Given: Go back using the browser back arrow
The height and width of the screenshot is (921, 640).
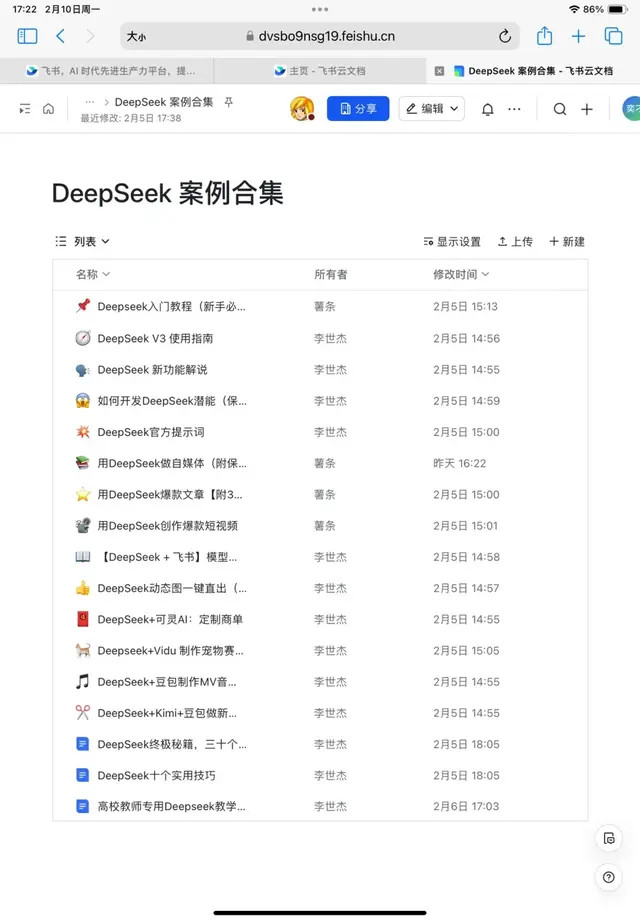Looking at the screenshot, I should (60, 36).
